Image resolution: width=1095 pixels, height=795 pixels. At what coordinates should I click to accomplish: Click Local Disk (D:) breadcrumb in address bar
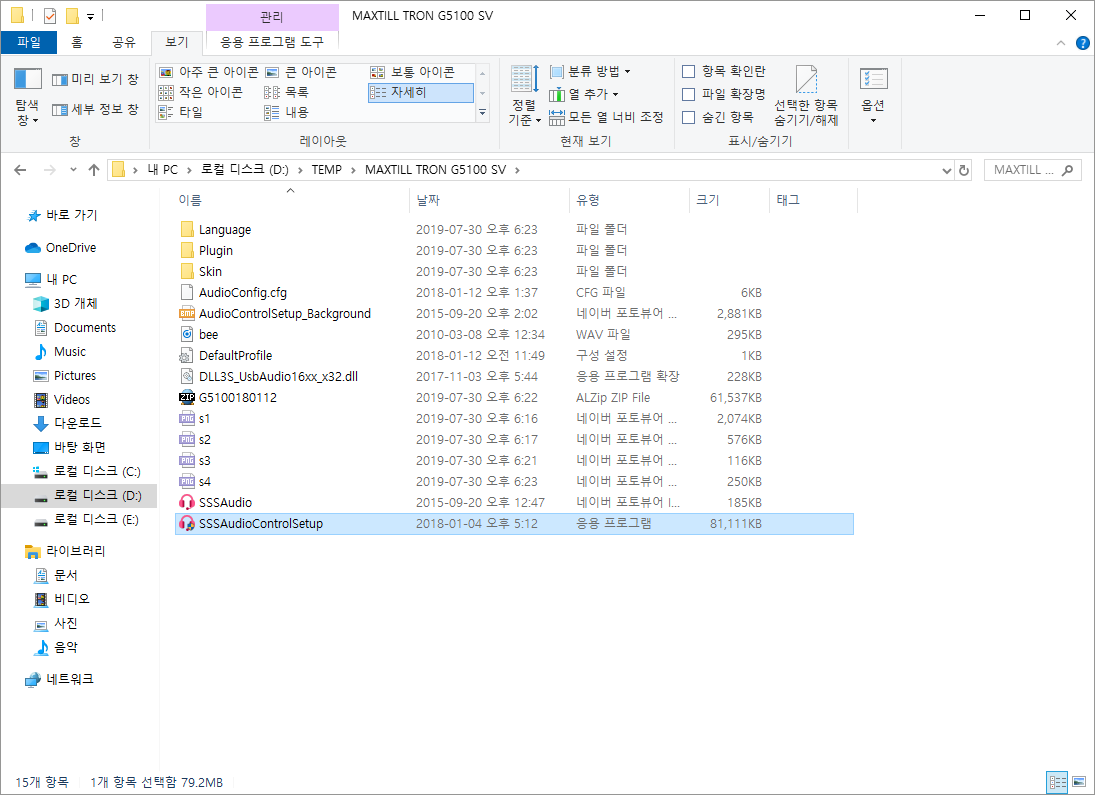pos(244,170)
